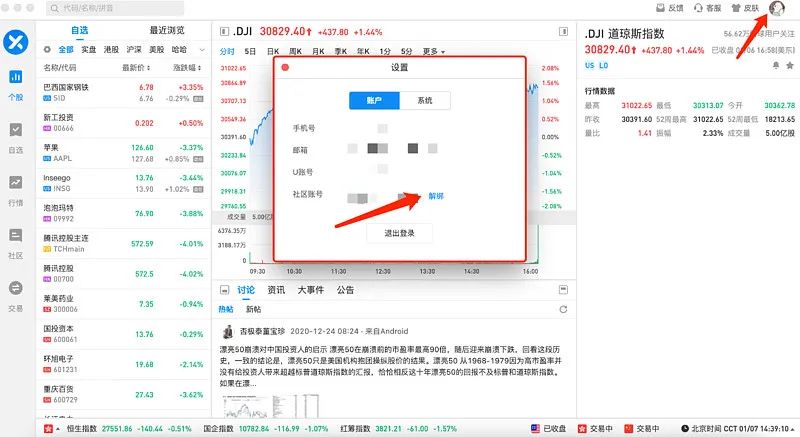Select 新帖 new posts sub-tab
The width and height of the screenshot is (800, 437).
click(x=253, y=309)
